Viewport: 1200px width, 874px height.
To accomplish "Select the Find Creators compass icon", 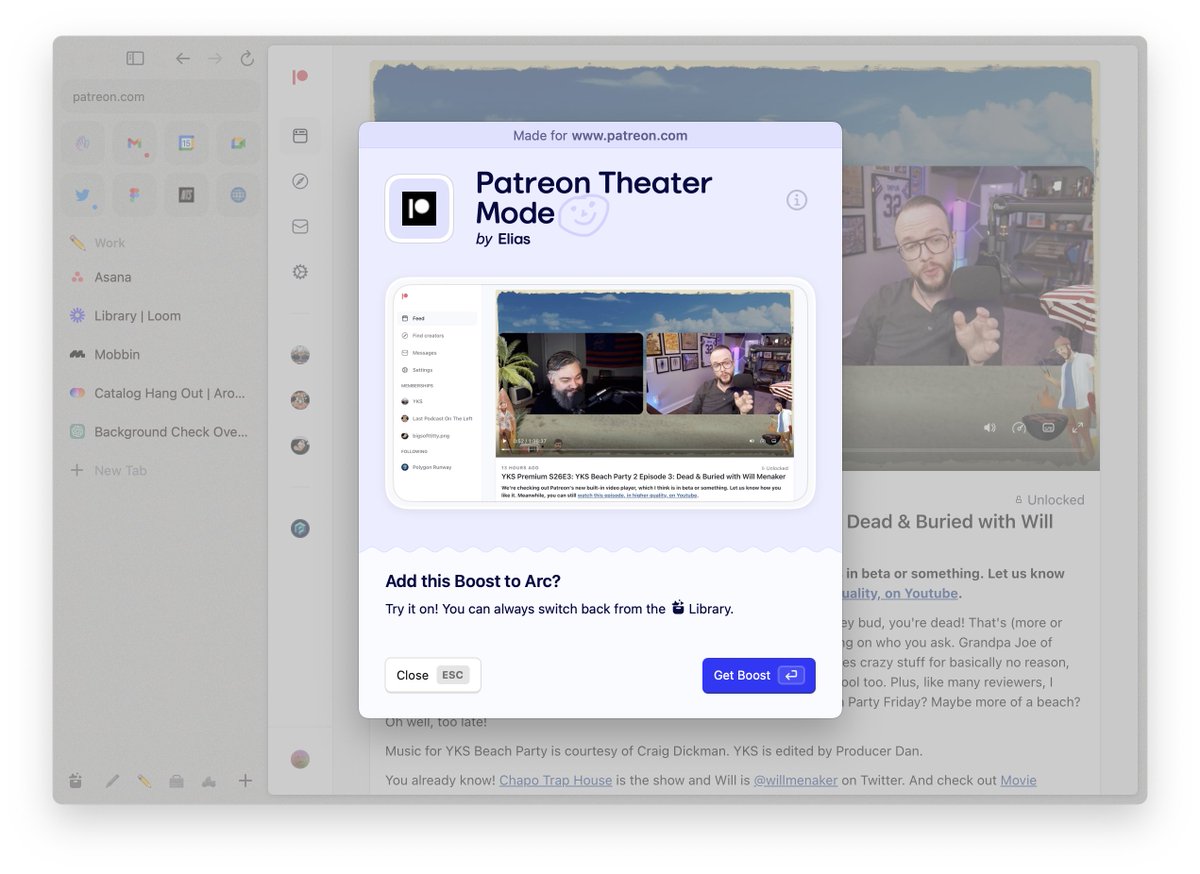I will click(300, 181).
